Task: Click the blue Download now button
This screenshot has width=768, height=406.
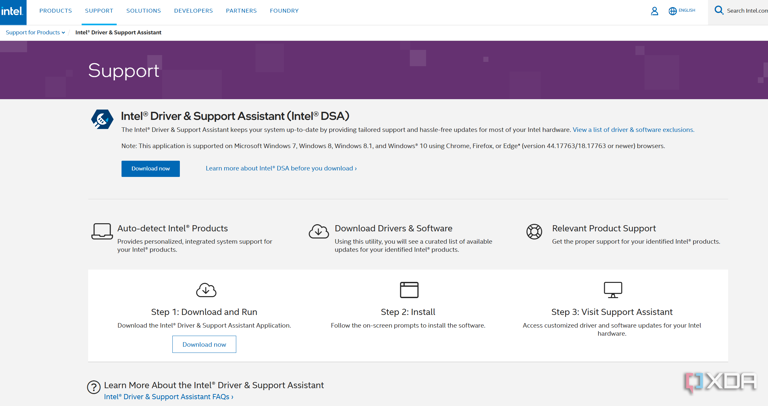Action: click(x=150, y=168)
